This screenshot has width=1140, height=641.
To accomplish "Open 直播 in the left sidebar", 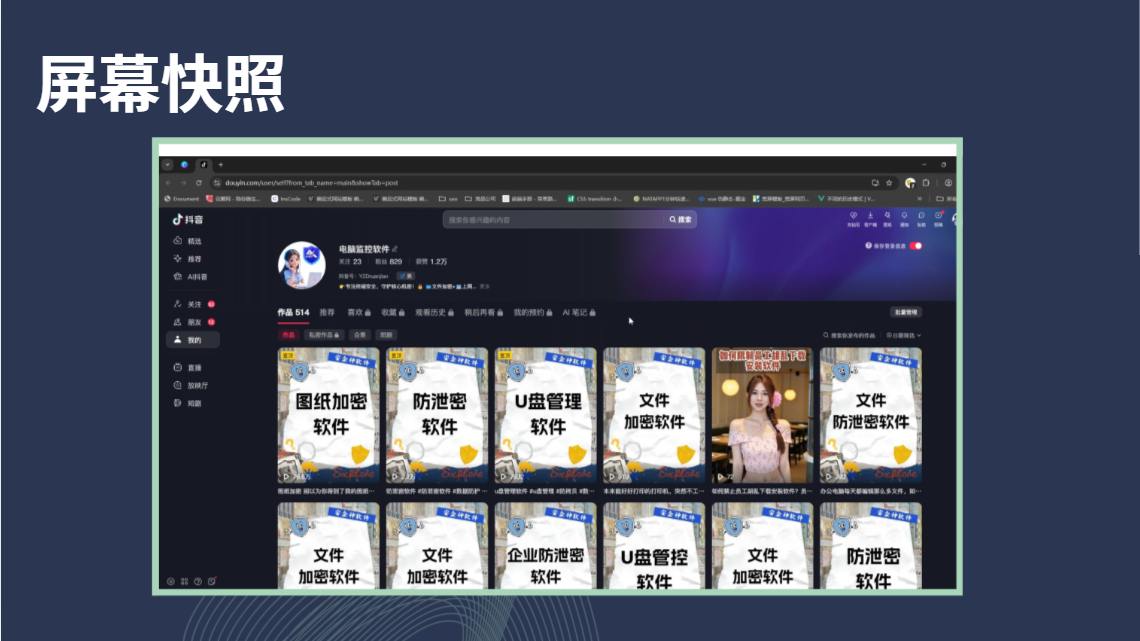I will pos(188,368).
